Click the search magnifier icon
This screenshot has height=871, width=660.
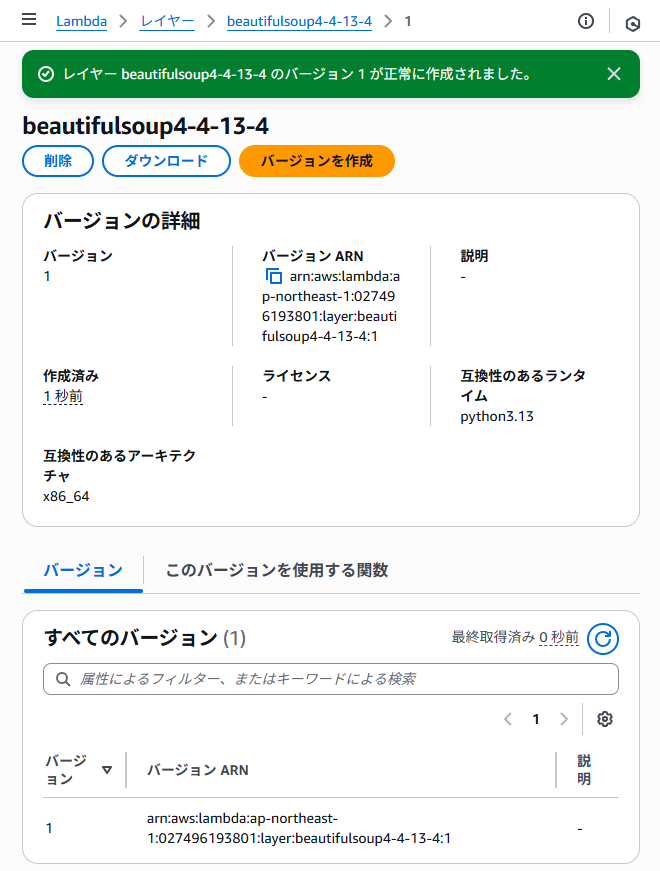(63, 679)
